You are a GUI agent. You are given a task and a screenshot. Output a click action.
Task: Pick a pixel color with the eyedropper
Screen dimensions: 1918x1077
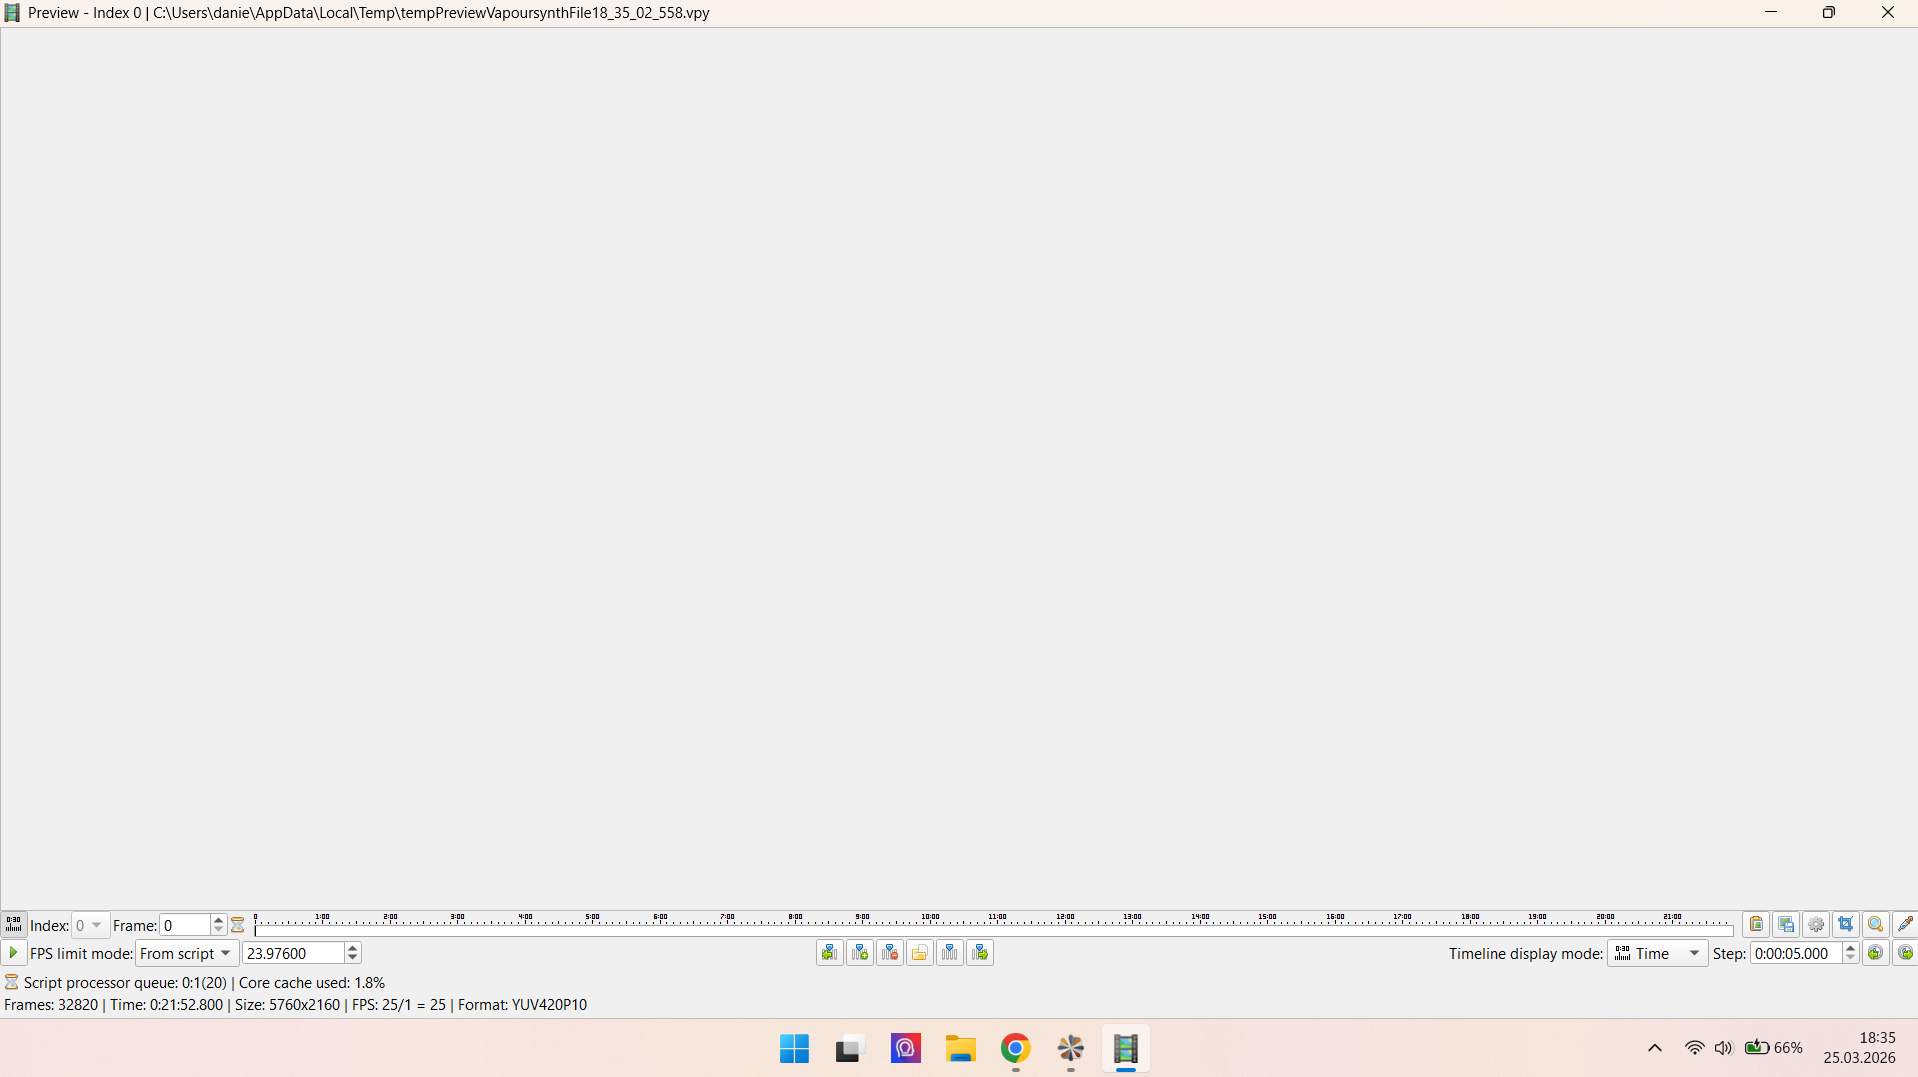(x=1906, y=924)
